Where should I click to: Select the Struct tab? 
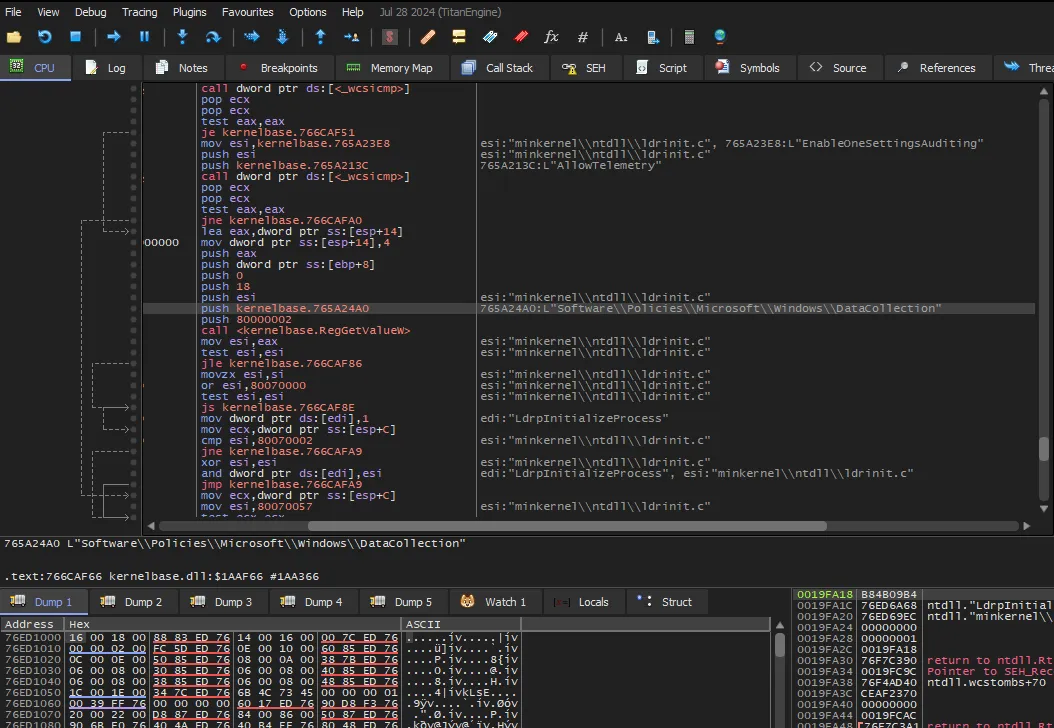click(x=665, y=602)
